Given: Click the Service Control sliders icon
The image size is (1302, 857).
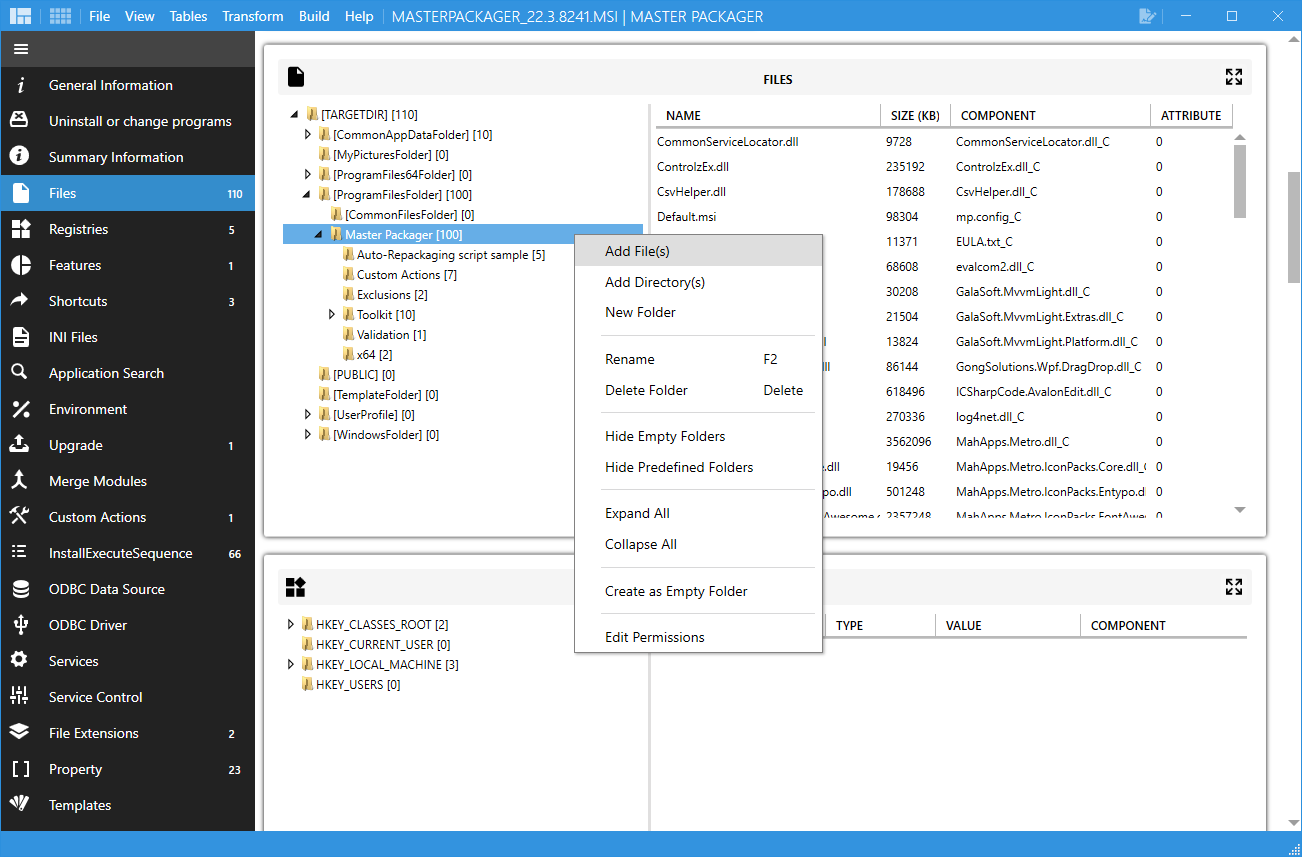Looking at the screenshot, I should [20, 697].
